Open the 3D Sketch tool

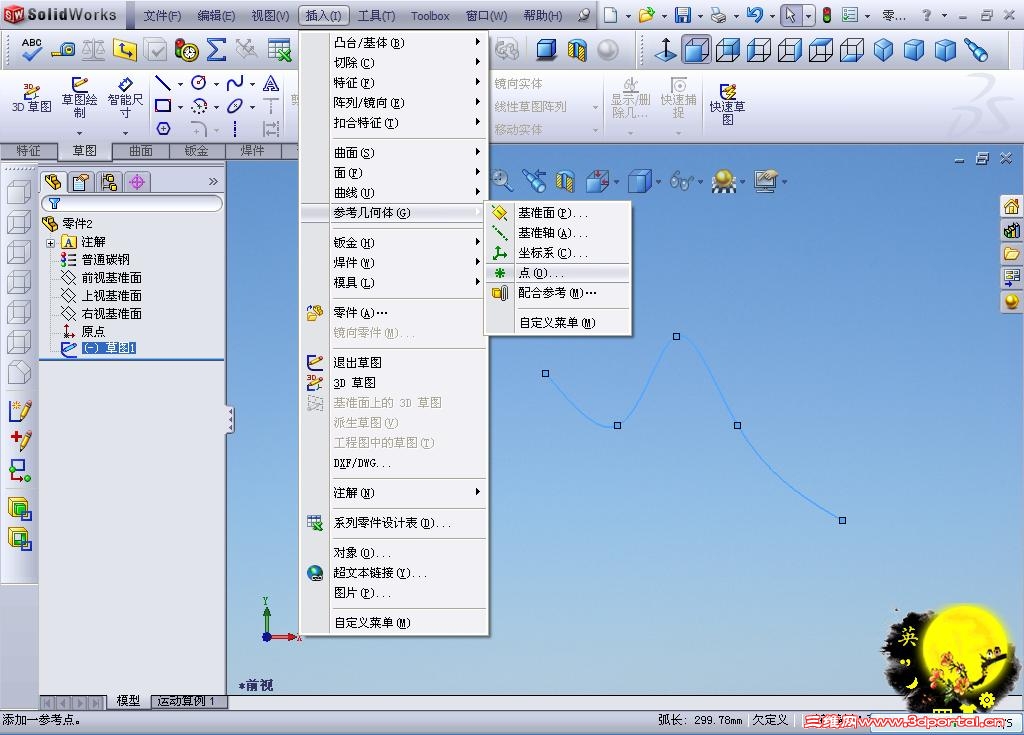31,97
